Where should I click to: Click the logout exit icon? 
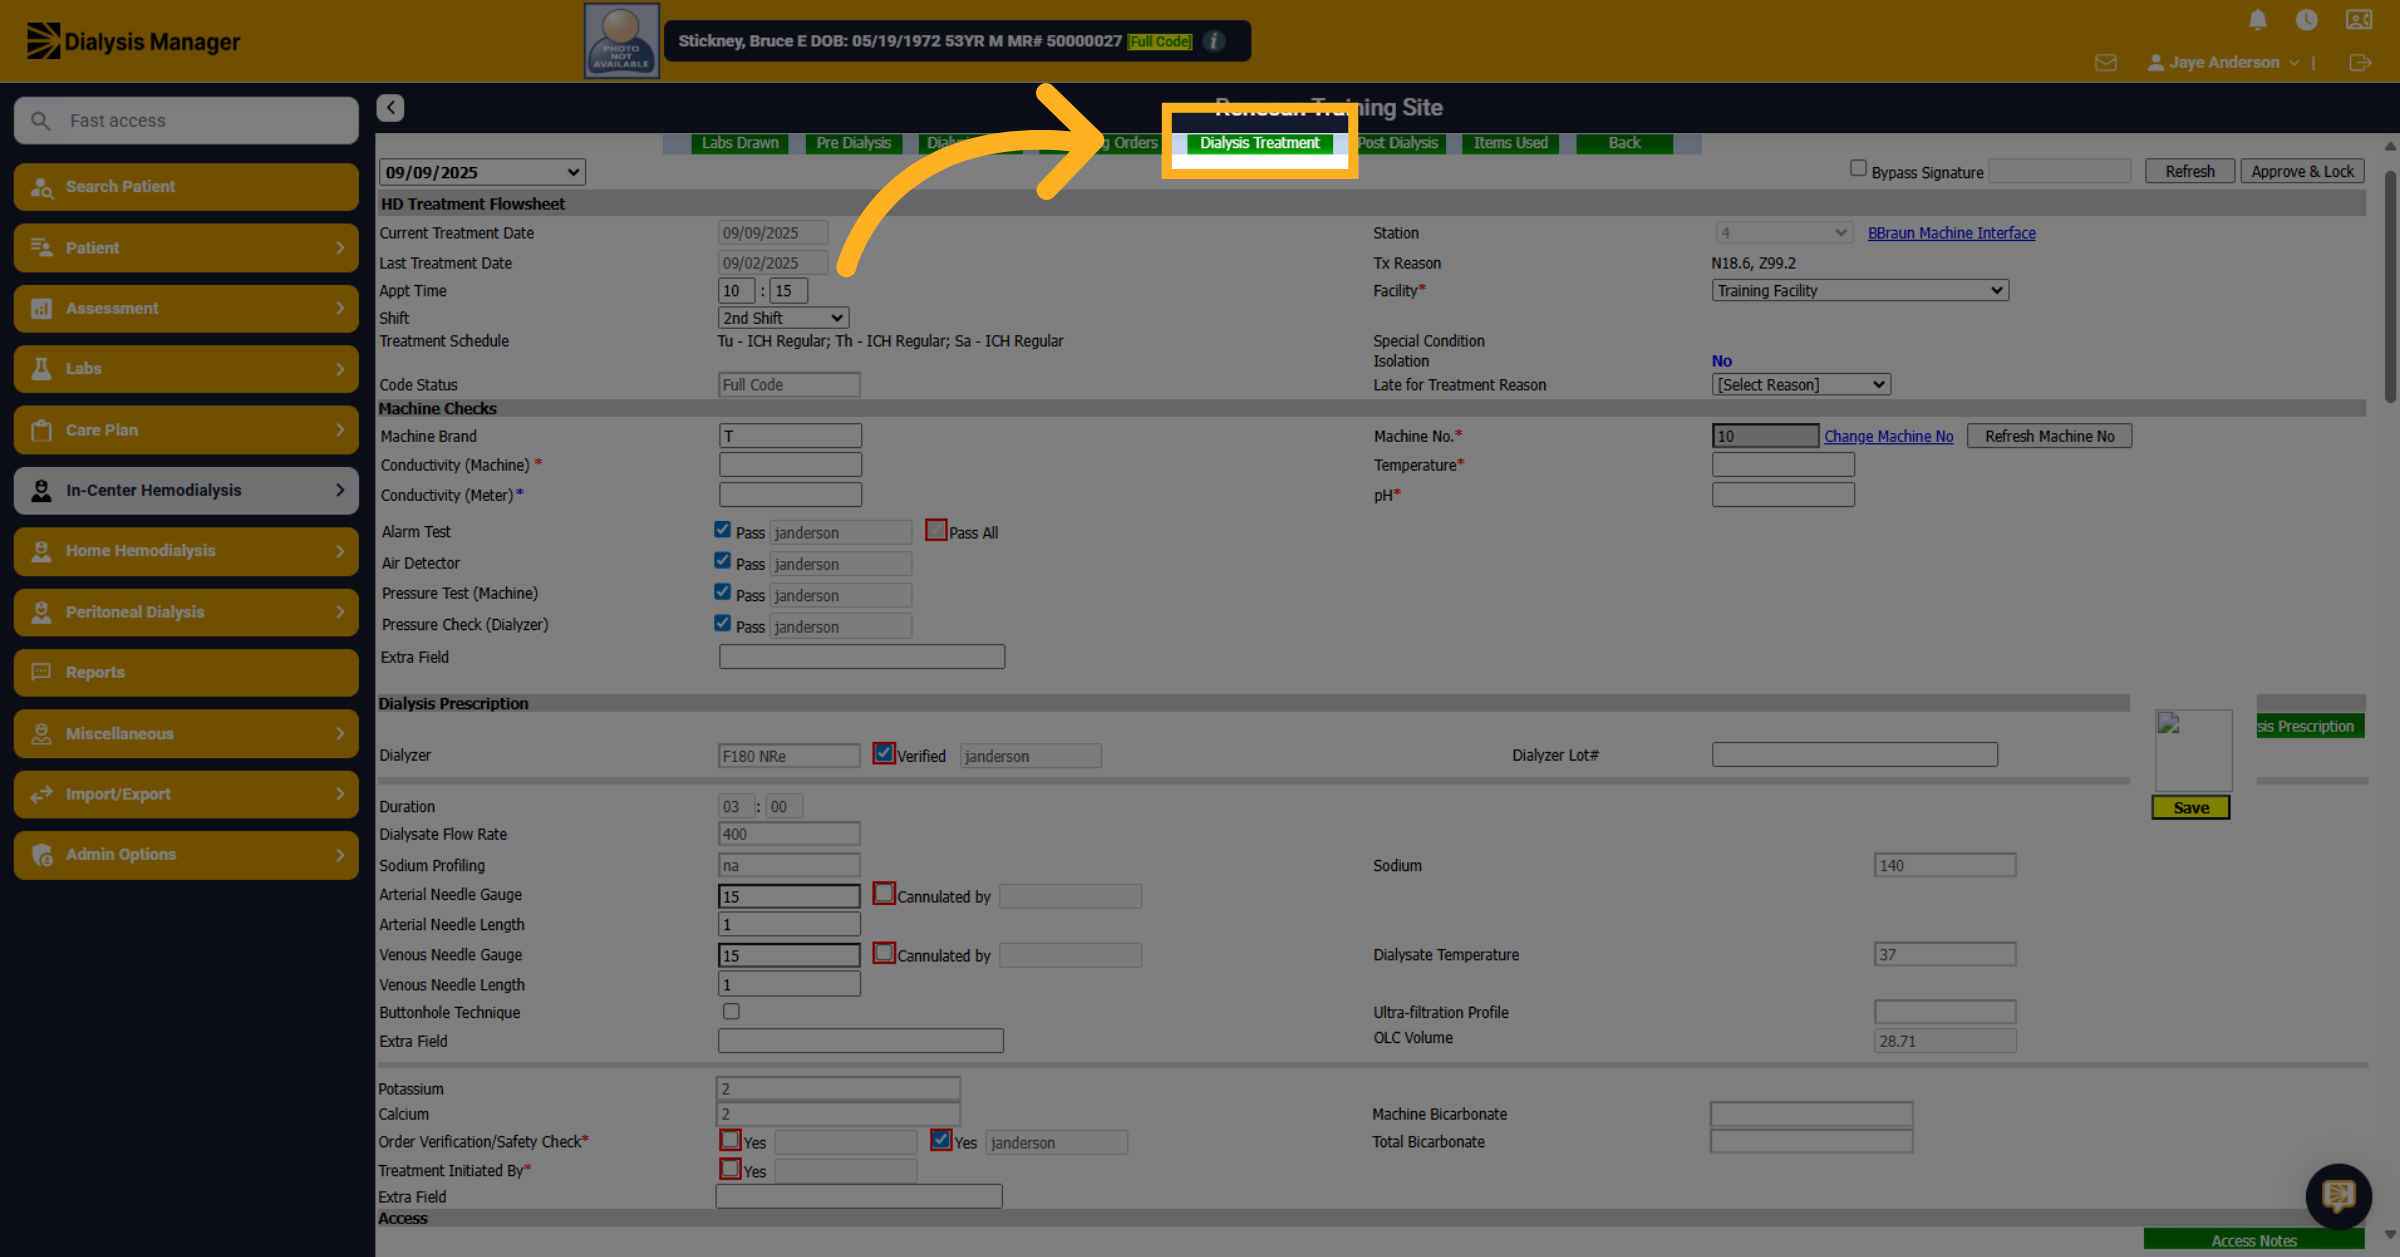point(2360,63)
